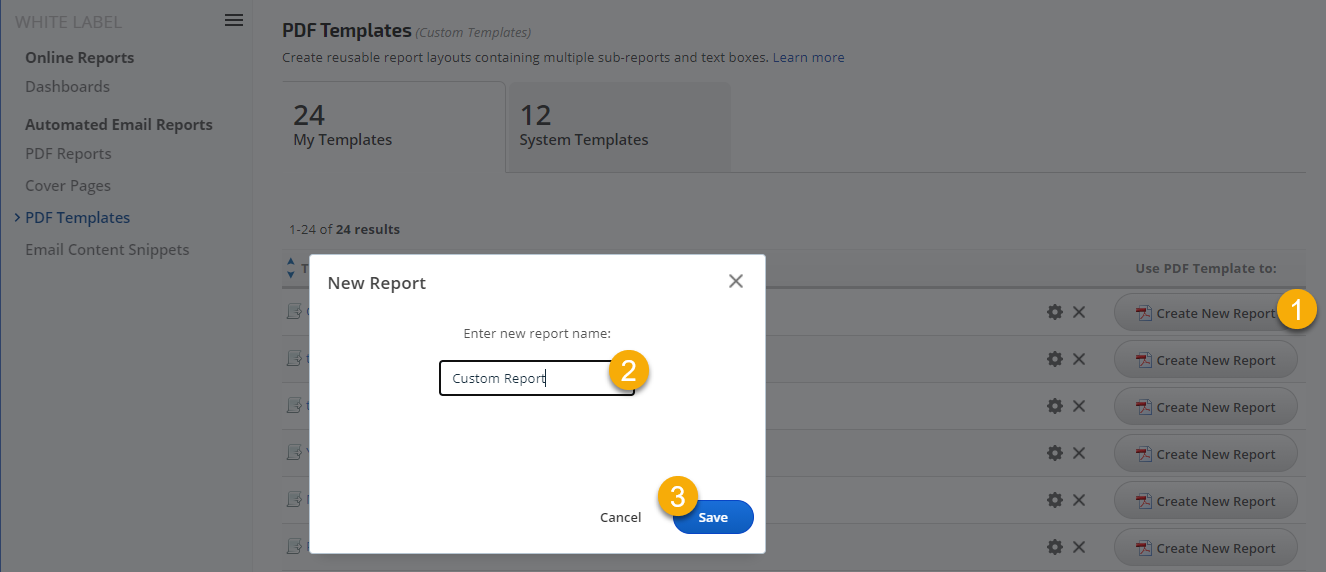Switch to the System Templates tab
The image size is (1326, 572).
click(618, 127)
